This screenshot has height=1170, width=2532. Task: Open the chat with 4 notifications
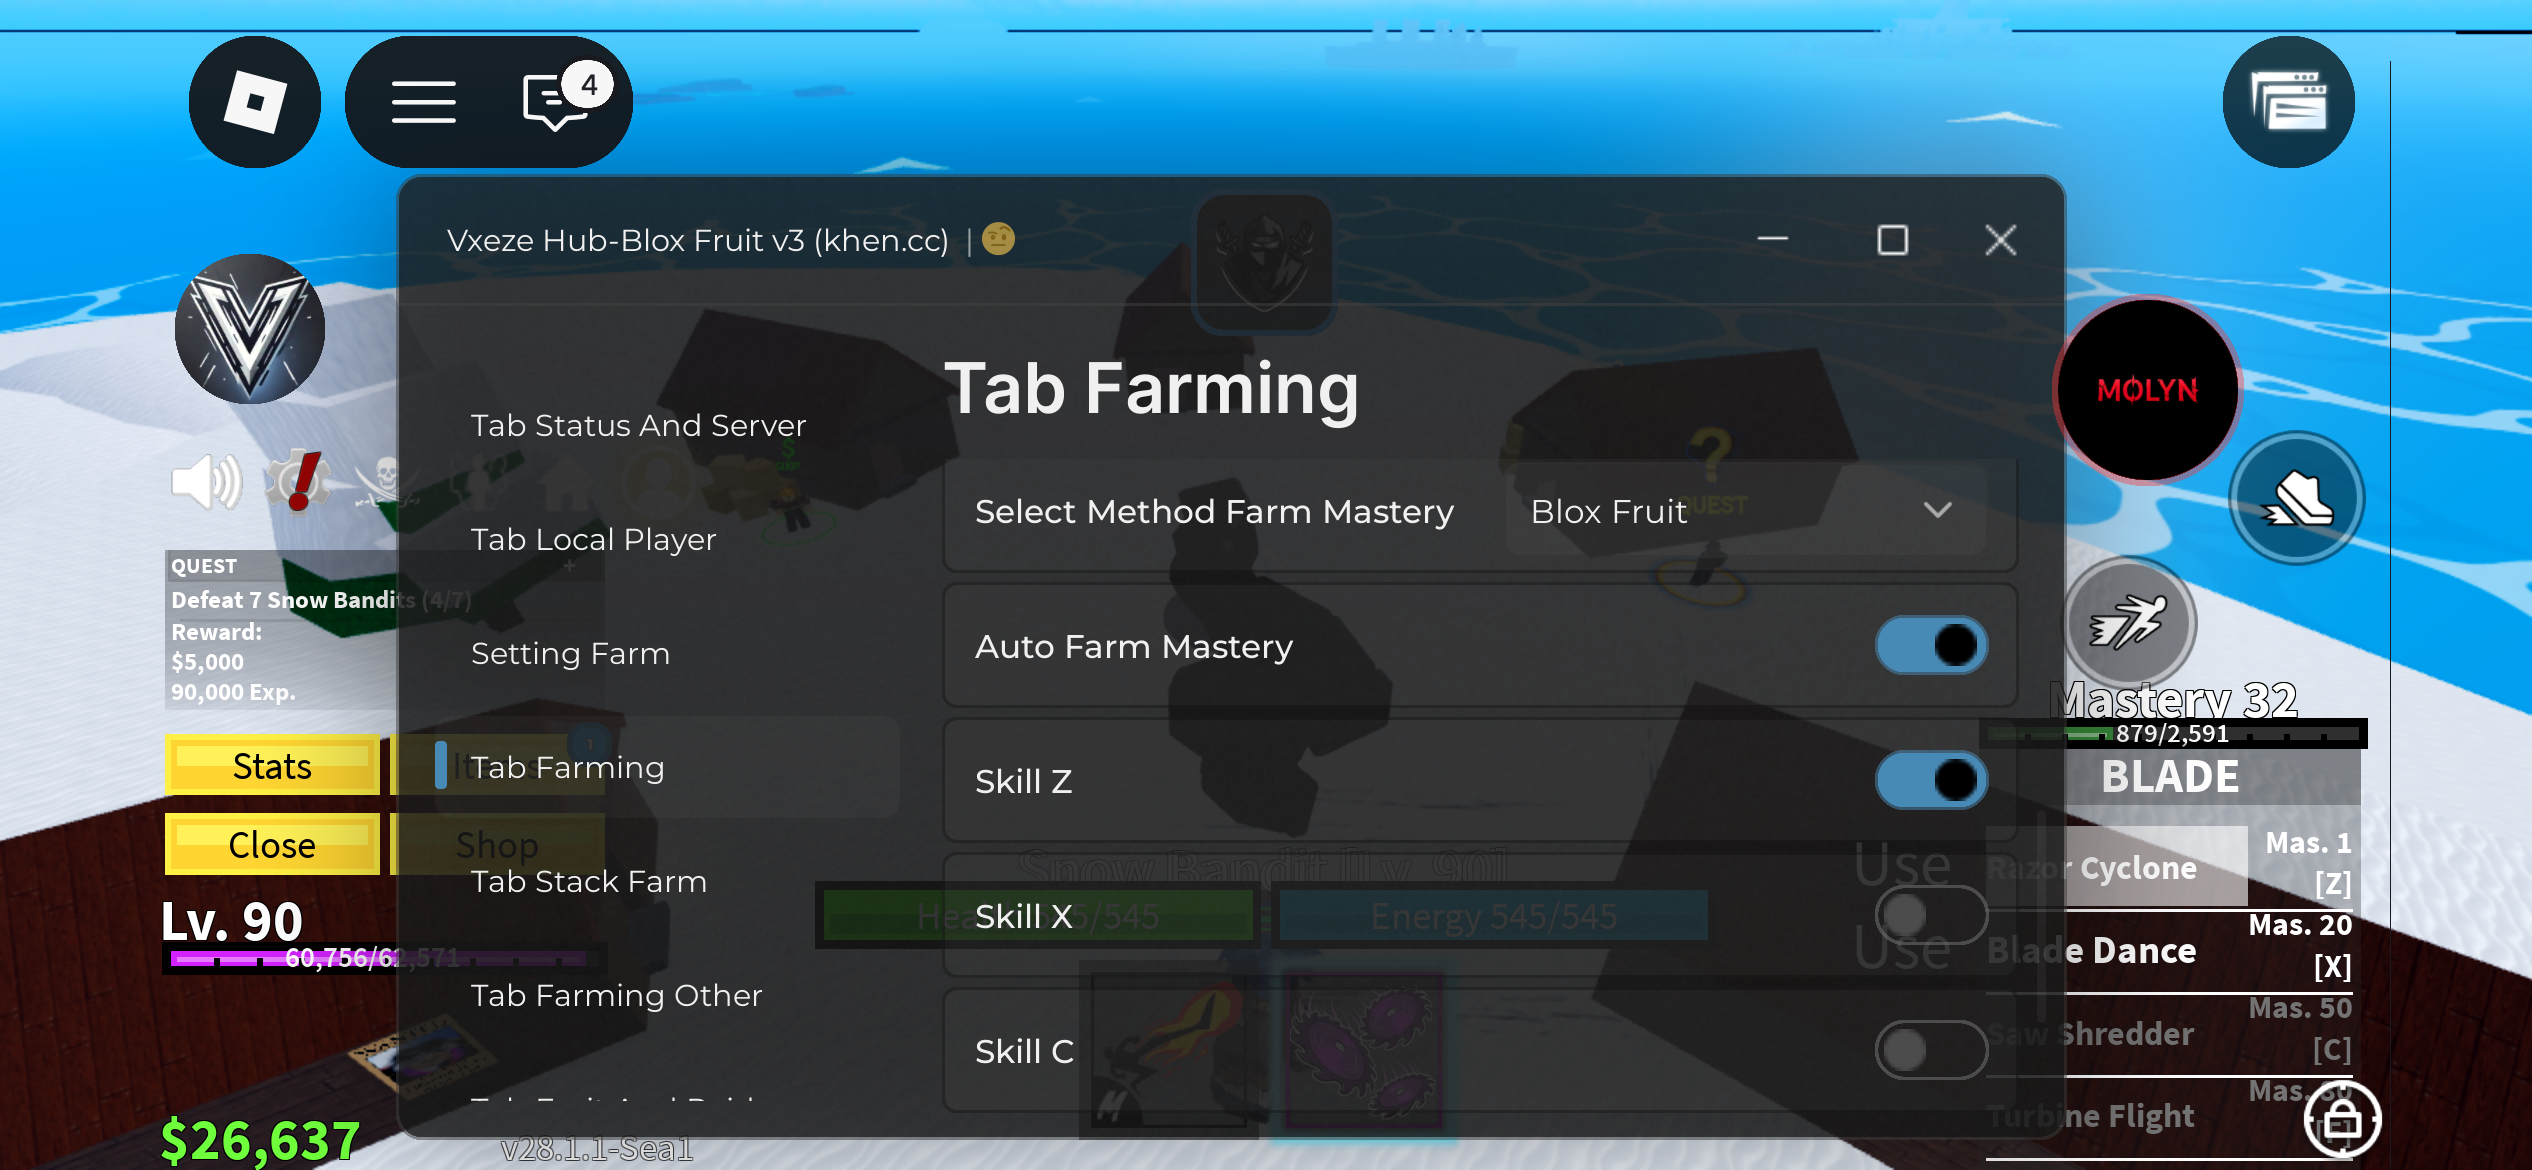pos(560,100)
